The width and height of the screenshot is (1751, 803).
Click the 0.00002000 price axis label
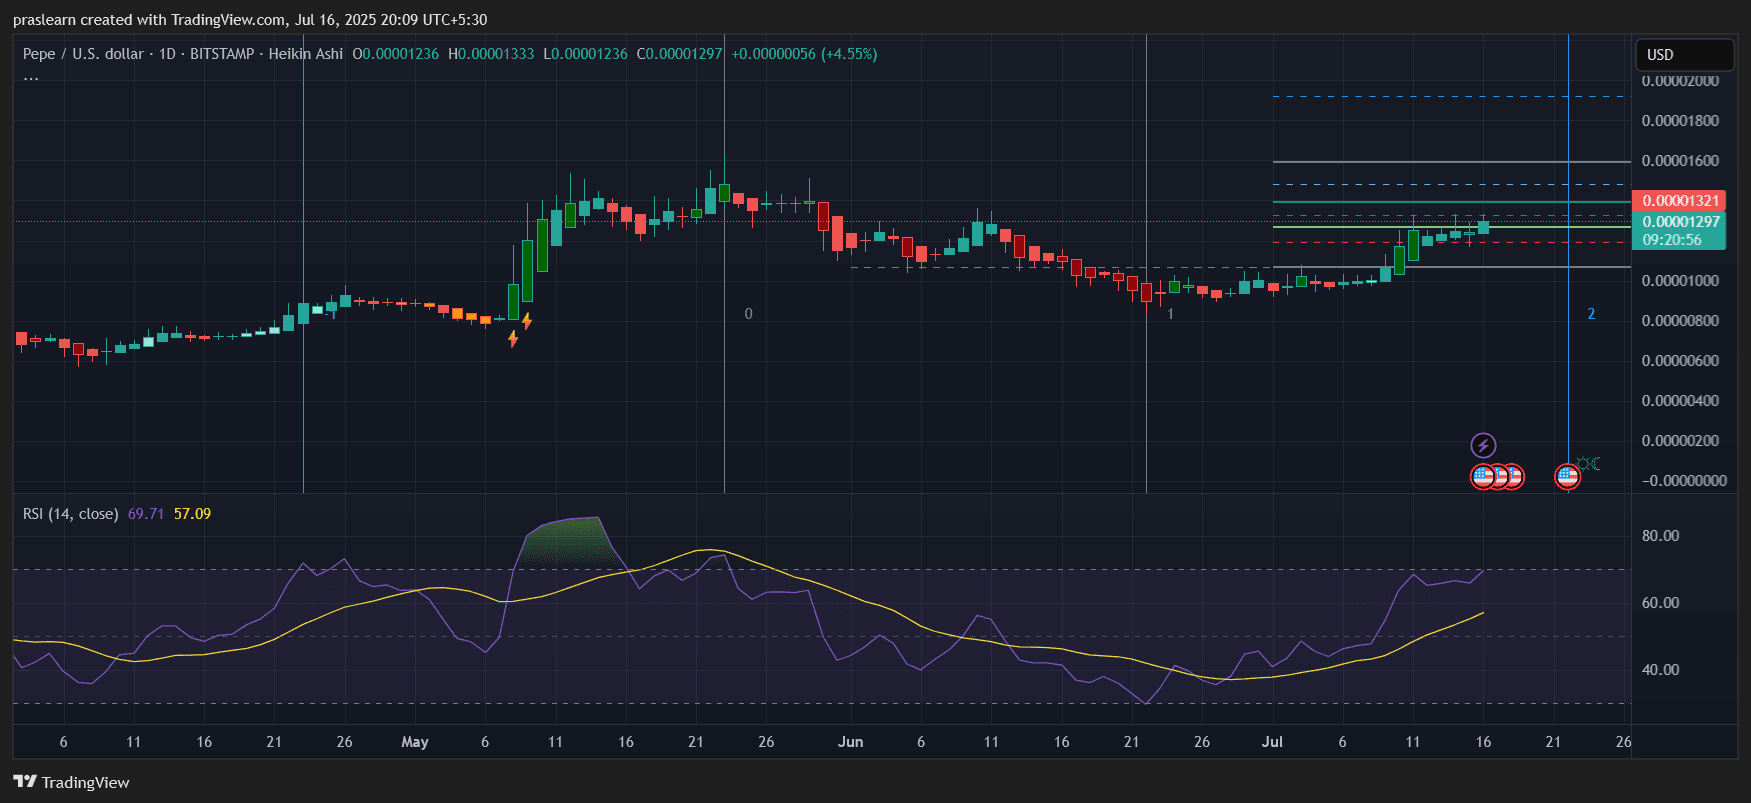coord(1680,81)
